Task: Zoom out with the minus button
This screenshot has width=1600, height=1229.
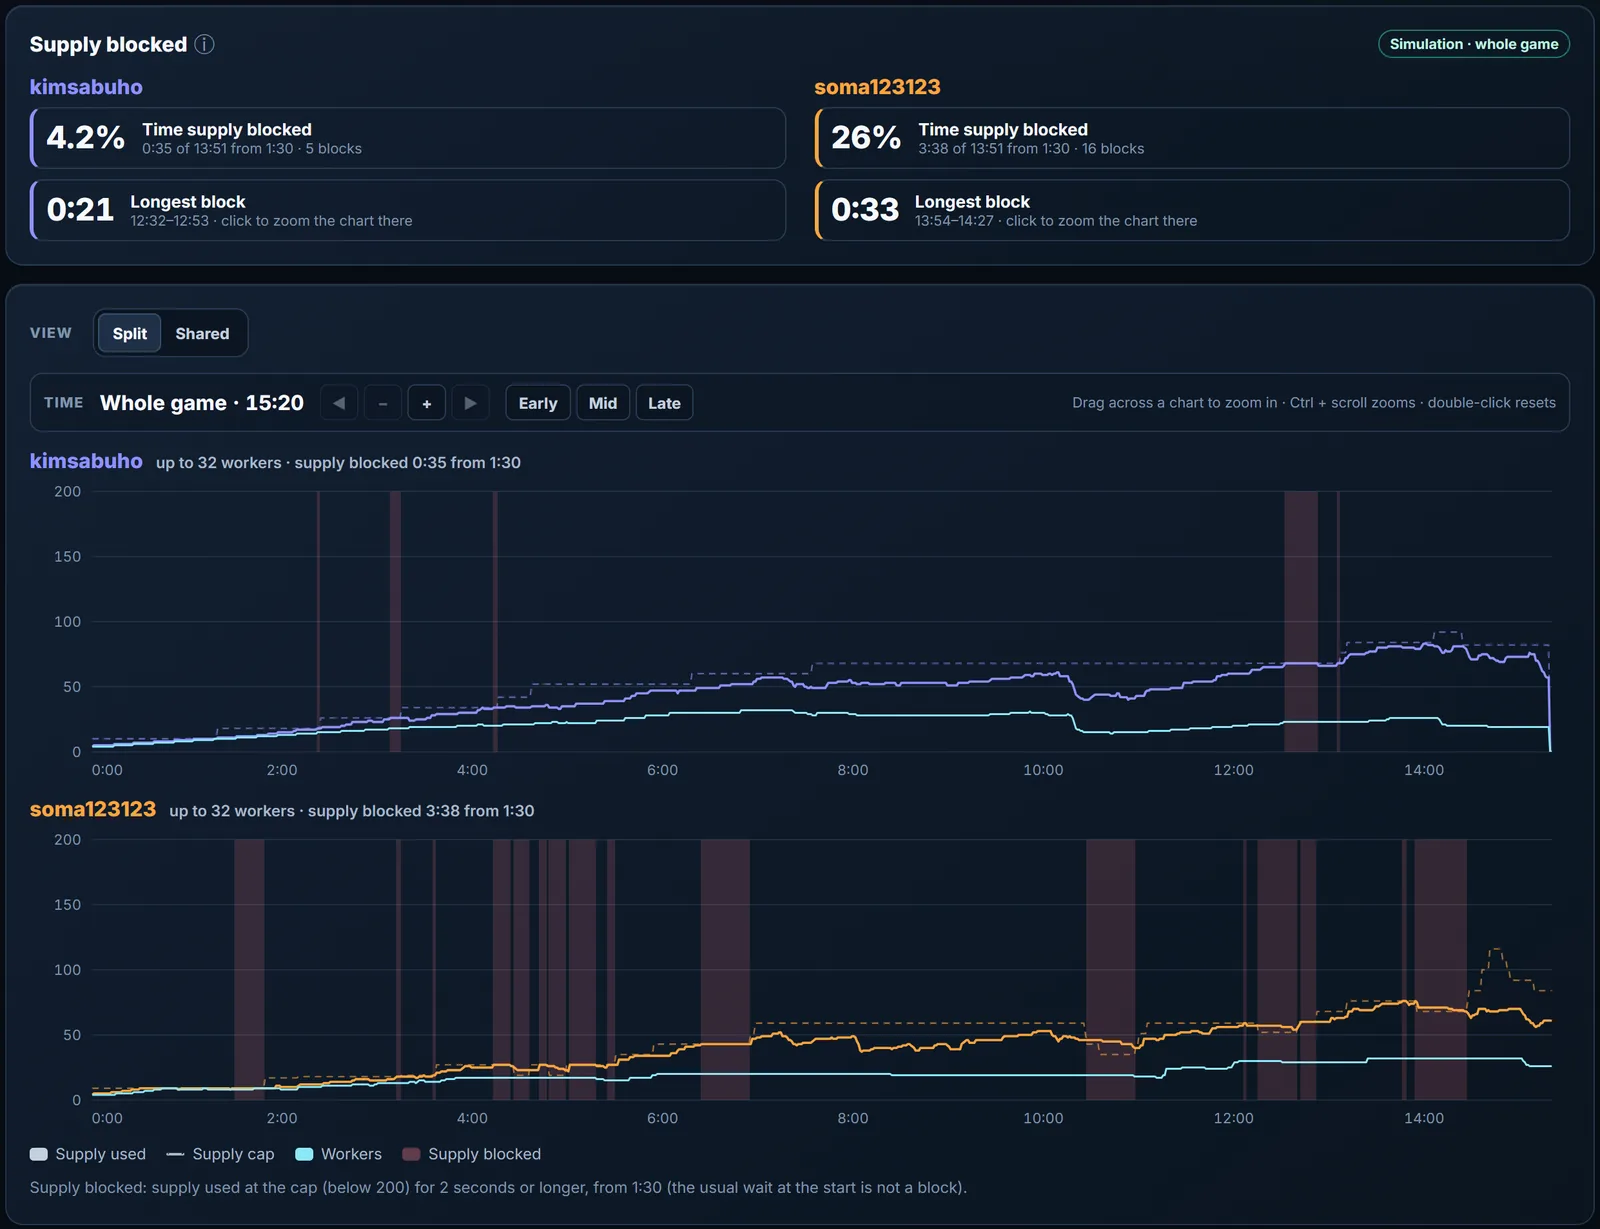Action: pyautogui.click(x=383, y=403)
